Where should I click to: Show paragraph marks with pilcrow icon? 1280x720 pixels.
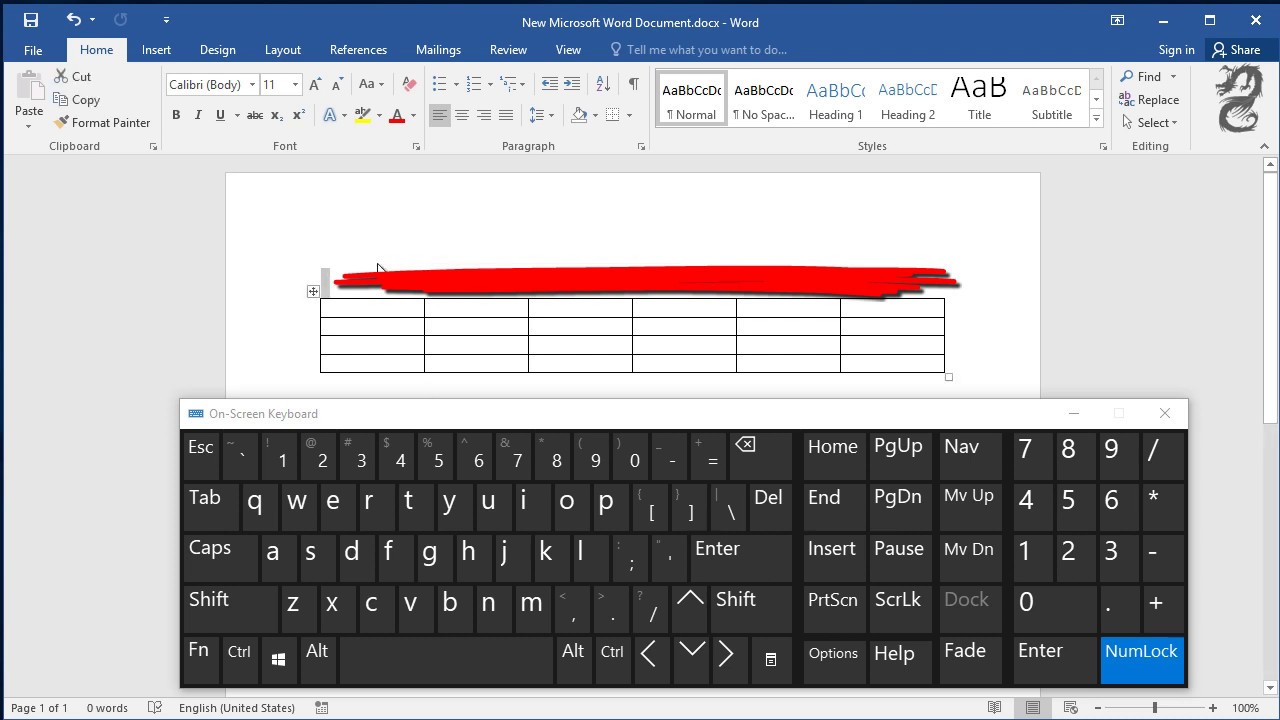[633, 84]
